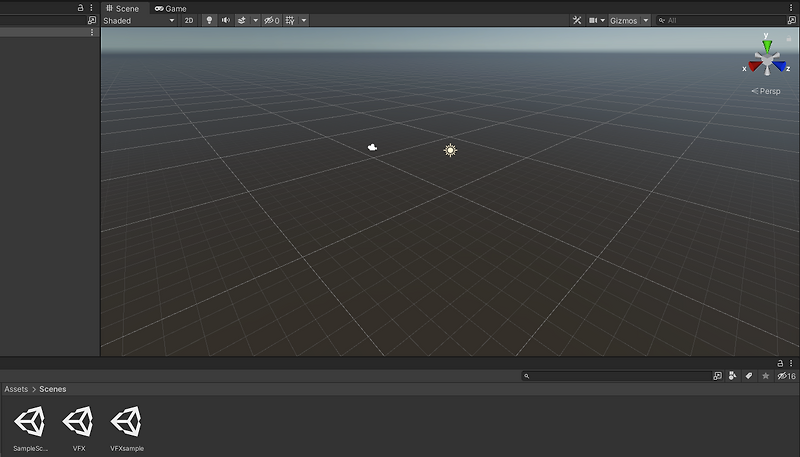Viewport: 800px width, 457px height.
Task: Open the Shaded draw mode dropdown
Action: tap(139, 20)
